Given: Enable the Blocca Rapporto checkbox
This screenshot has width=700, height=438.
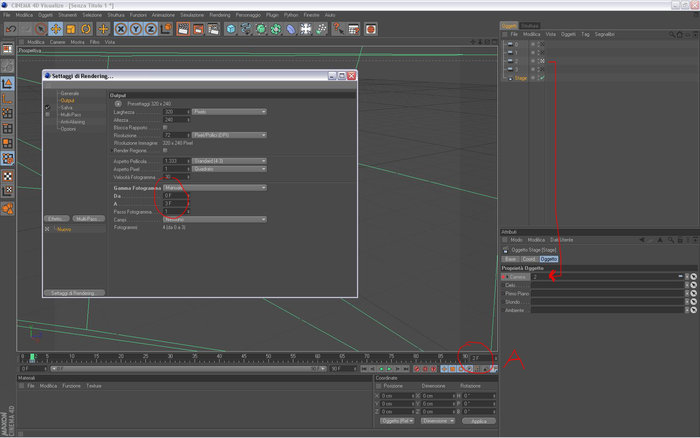Looking at the screenshot, I should pyautogui.click(x=165, y=128).
